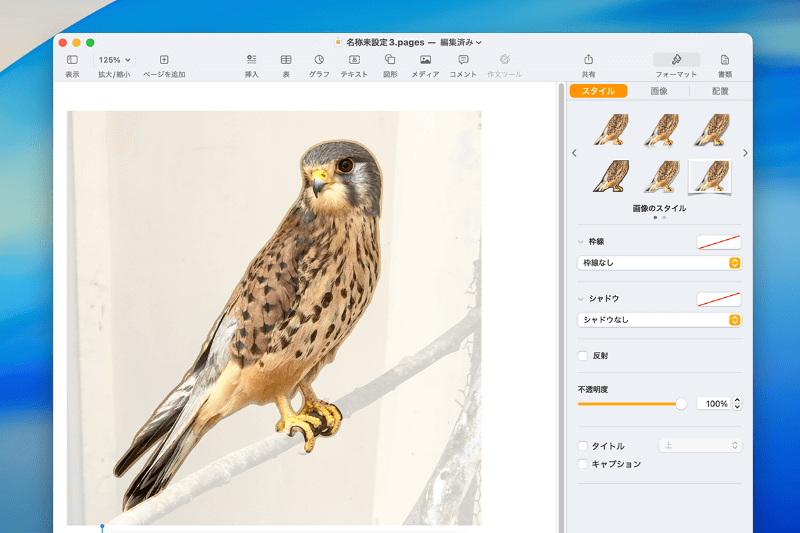Select the framed bottom-right image style
The width and height of the screenshot is (800, 533).
[x=710, y=176]
